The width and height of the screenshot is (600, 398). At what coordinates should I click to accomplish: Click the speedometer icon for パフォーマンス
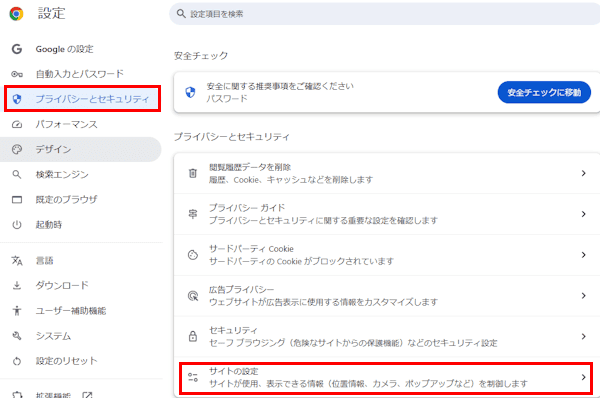click(17, 124)
